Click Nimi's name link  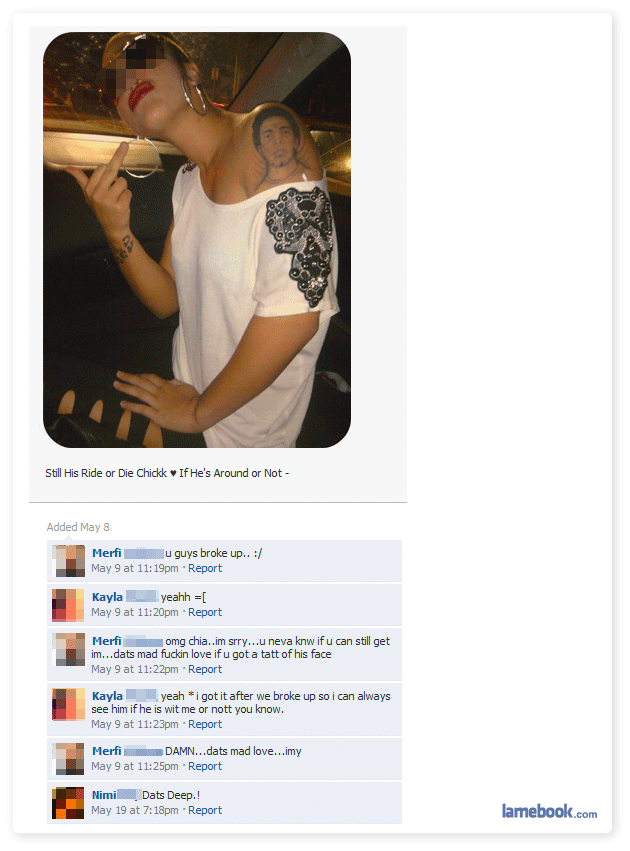tap(104, 795)
